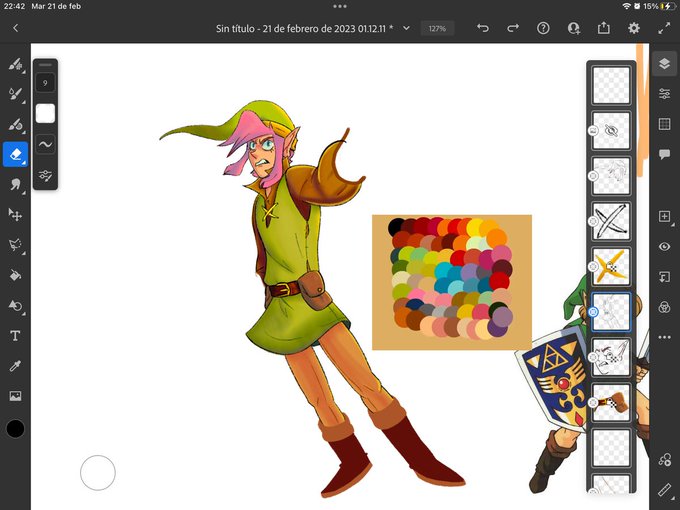This screenshot has width=680, height=510.
Task: Open eraser brush settings sliders
Action: pyautogui.click(x=45, y=175)
